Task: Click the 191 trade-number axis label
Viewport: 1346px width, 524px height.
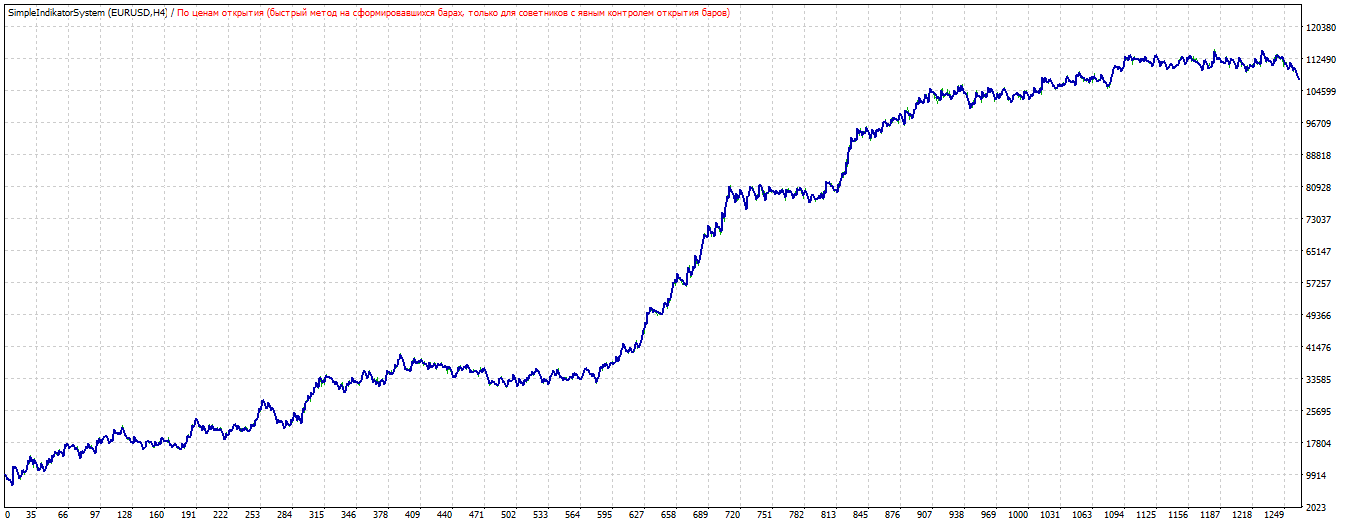Action: click(188, 516)
